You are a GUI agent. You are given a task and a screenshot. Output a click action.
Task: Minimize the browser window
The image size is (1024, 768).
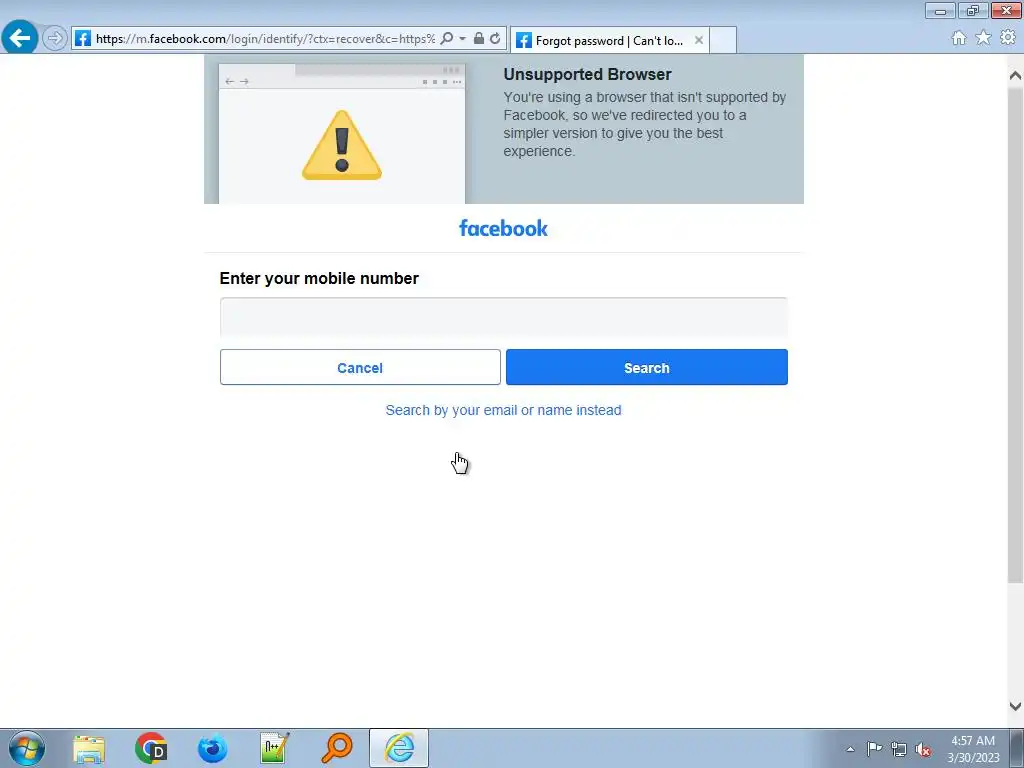[940, 11]
